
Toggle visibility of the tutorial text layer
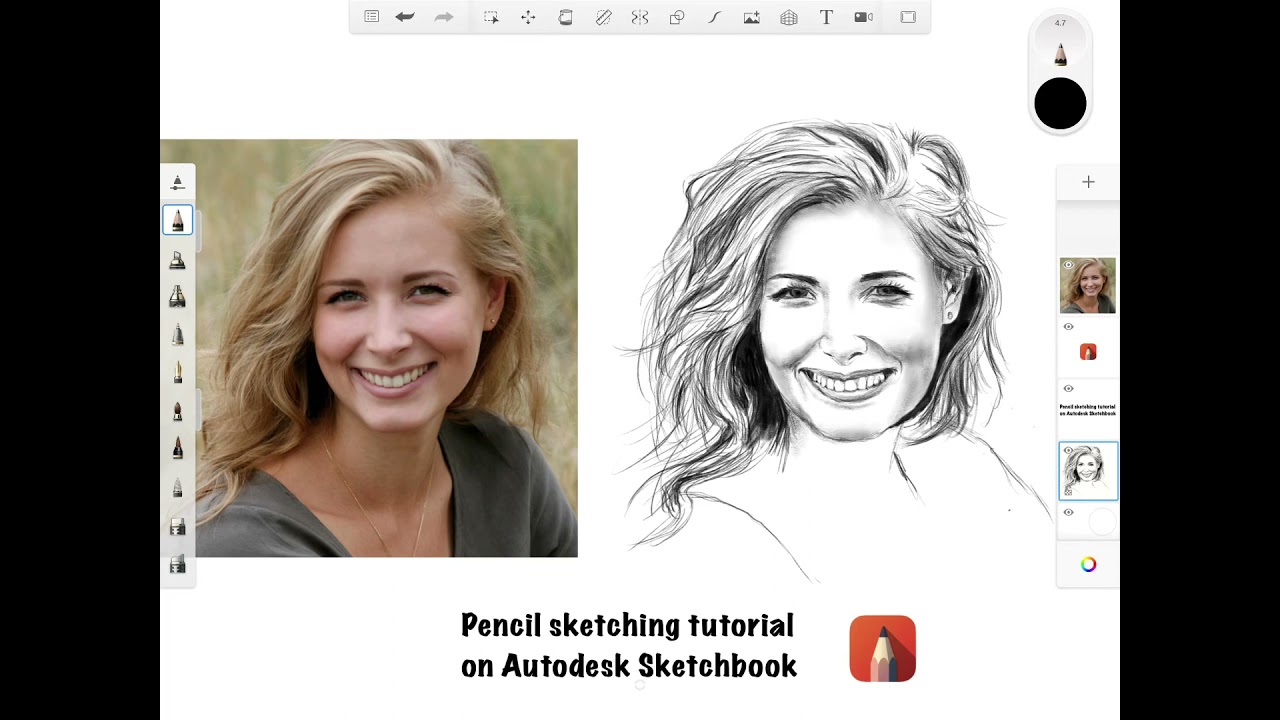(1068, 389)
